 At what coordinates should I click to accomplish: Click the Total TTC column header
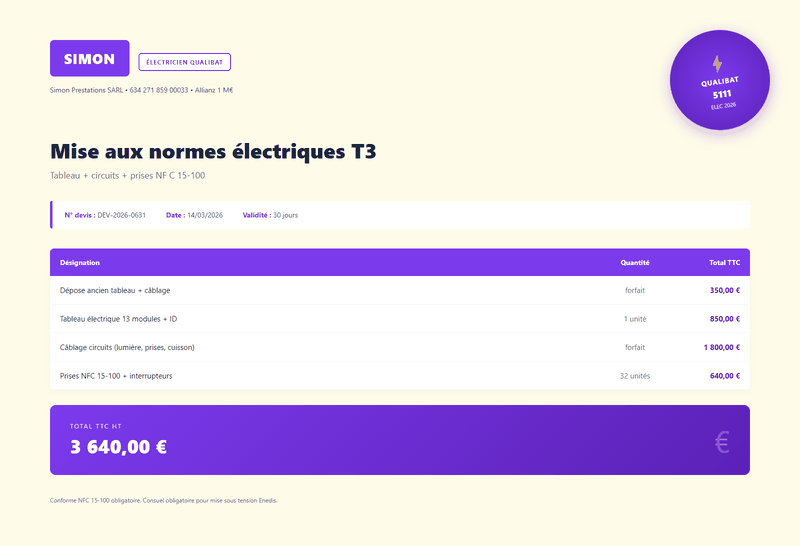click(x=724, y=263)
